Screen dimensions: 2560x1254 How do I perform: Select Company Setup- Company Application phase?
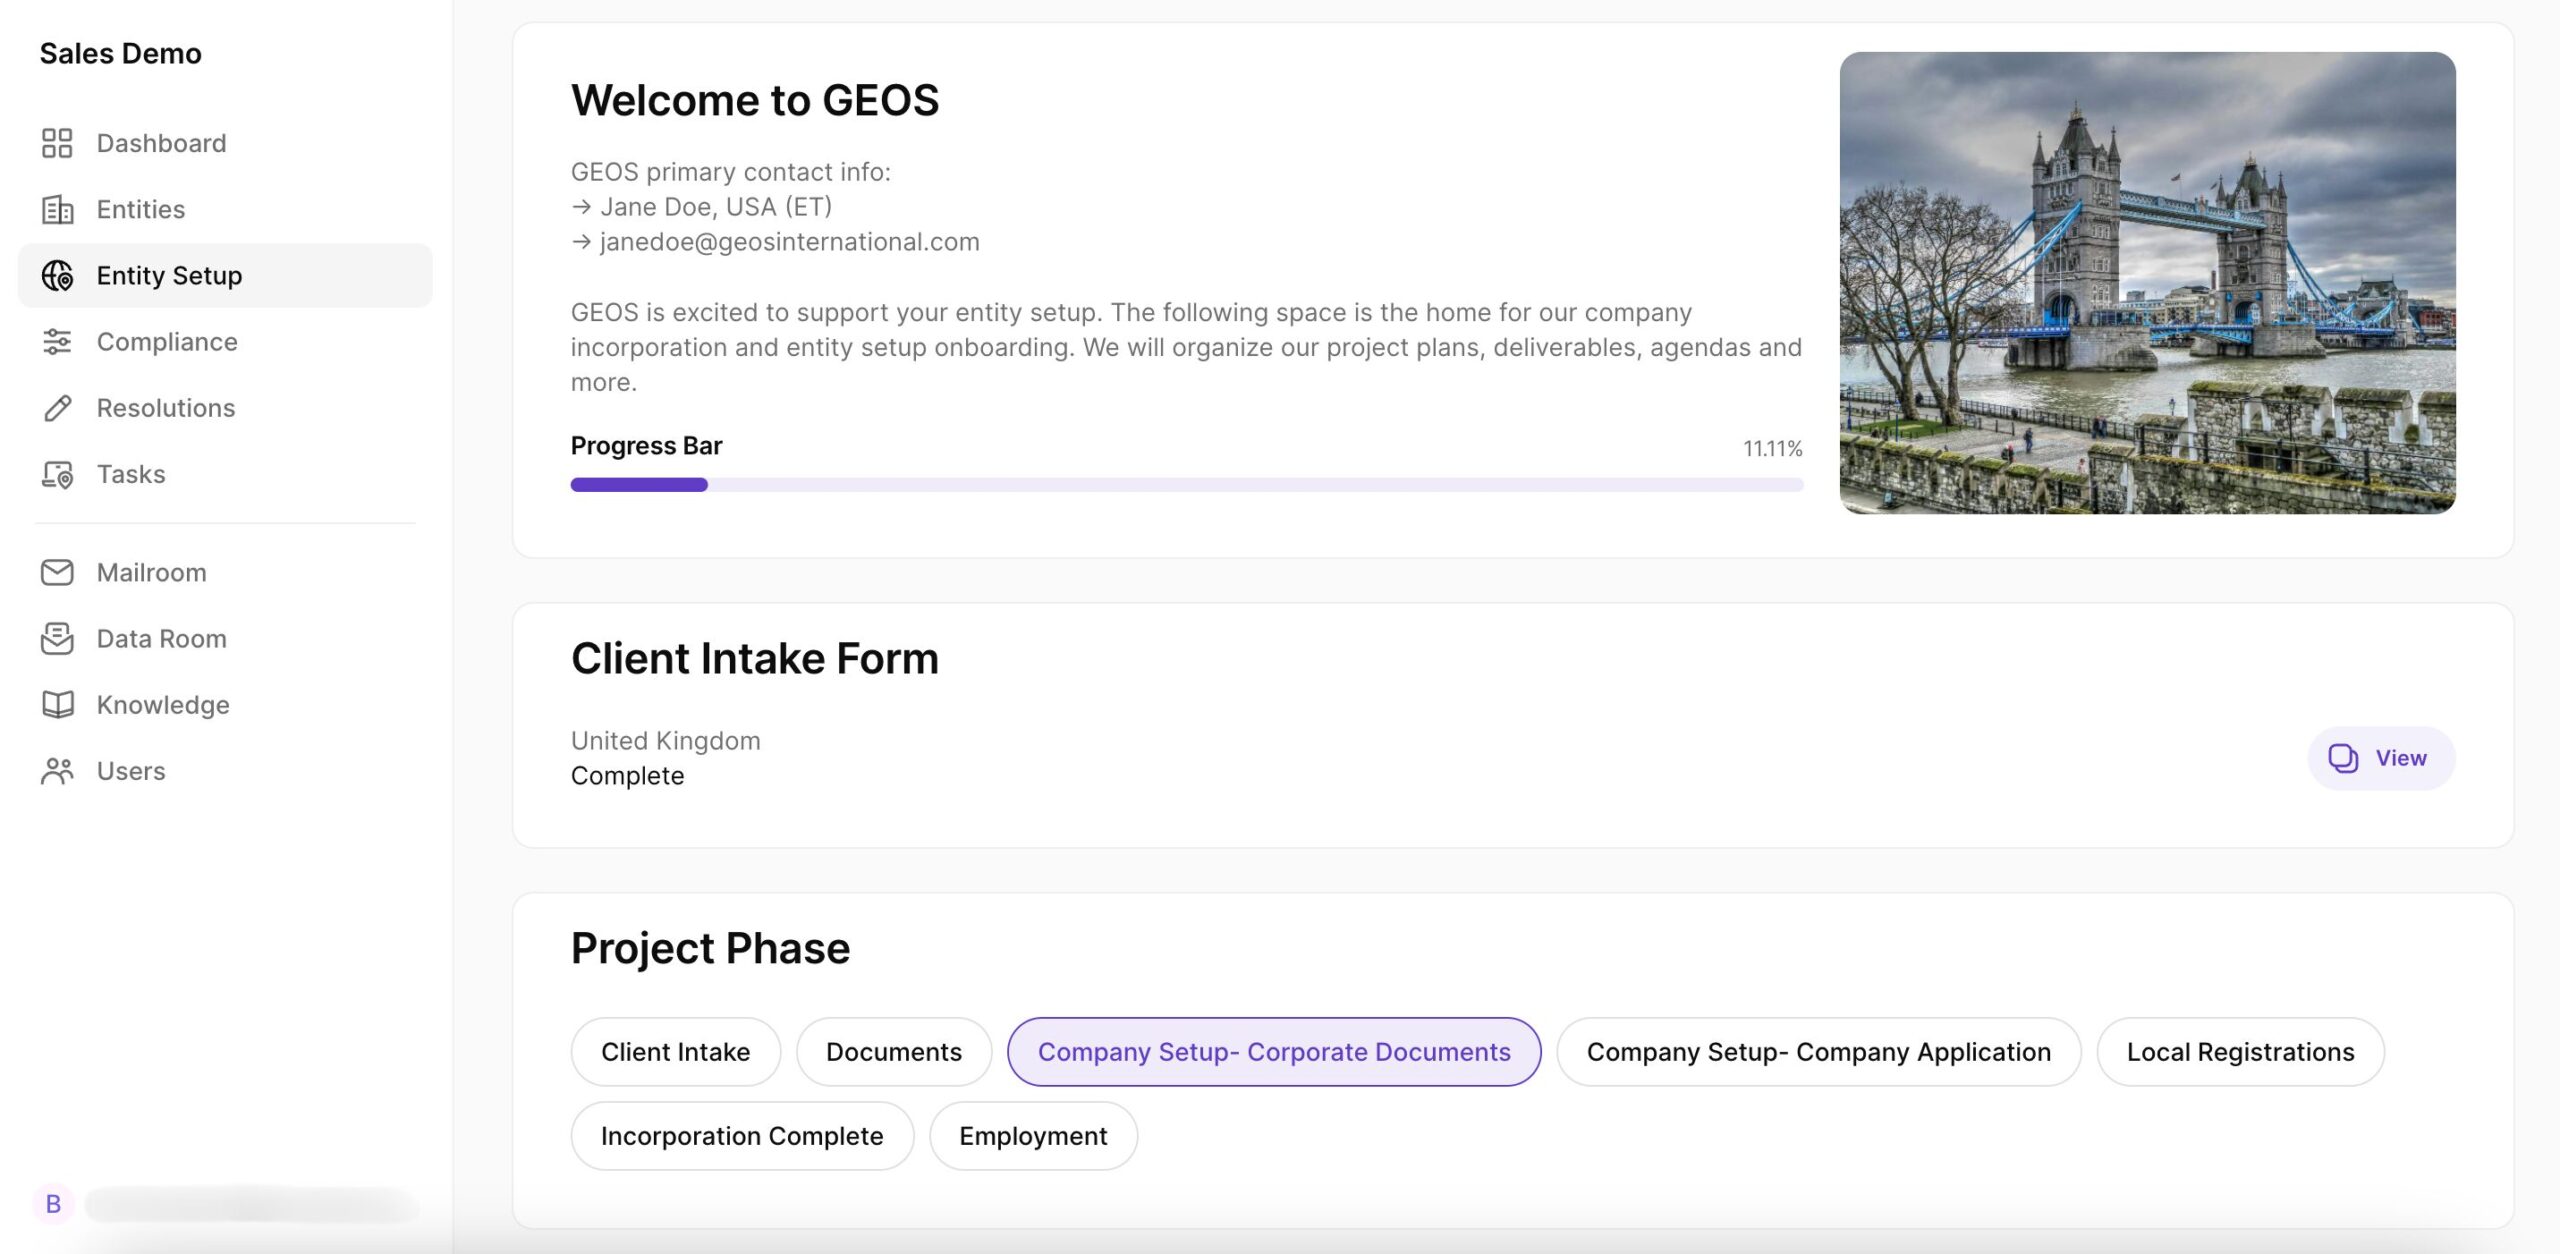tap(1818, 1051)
